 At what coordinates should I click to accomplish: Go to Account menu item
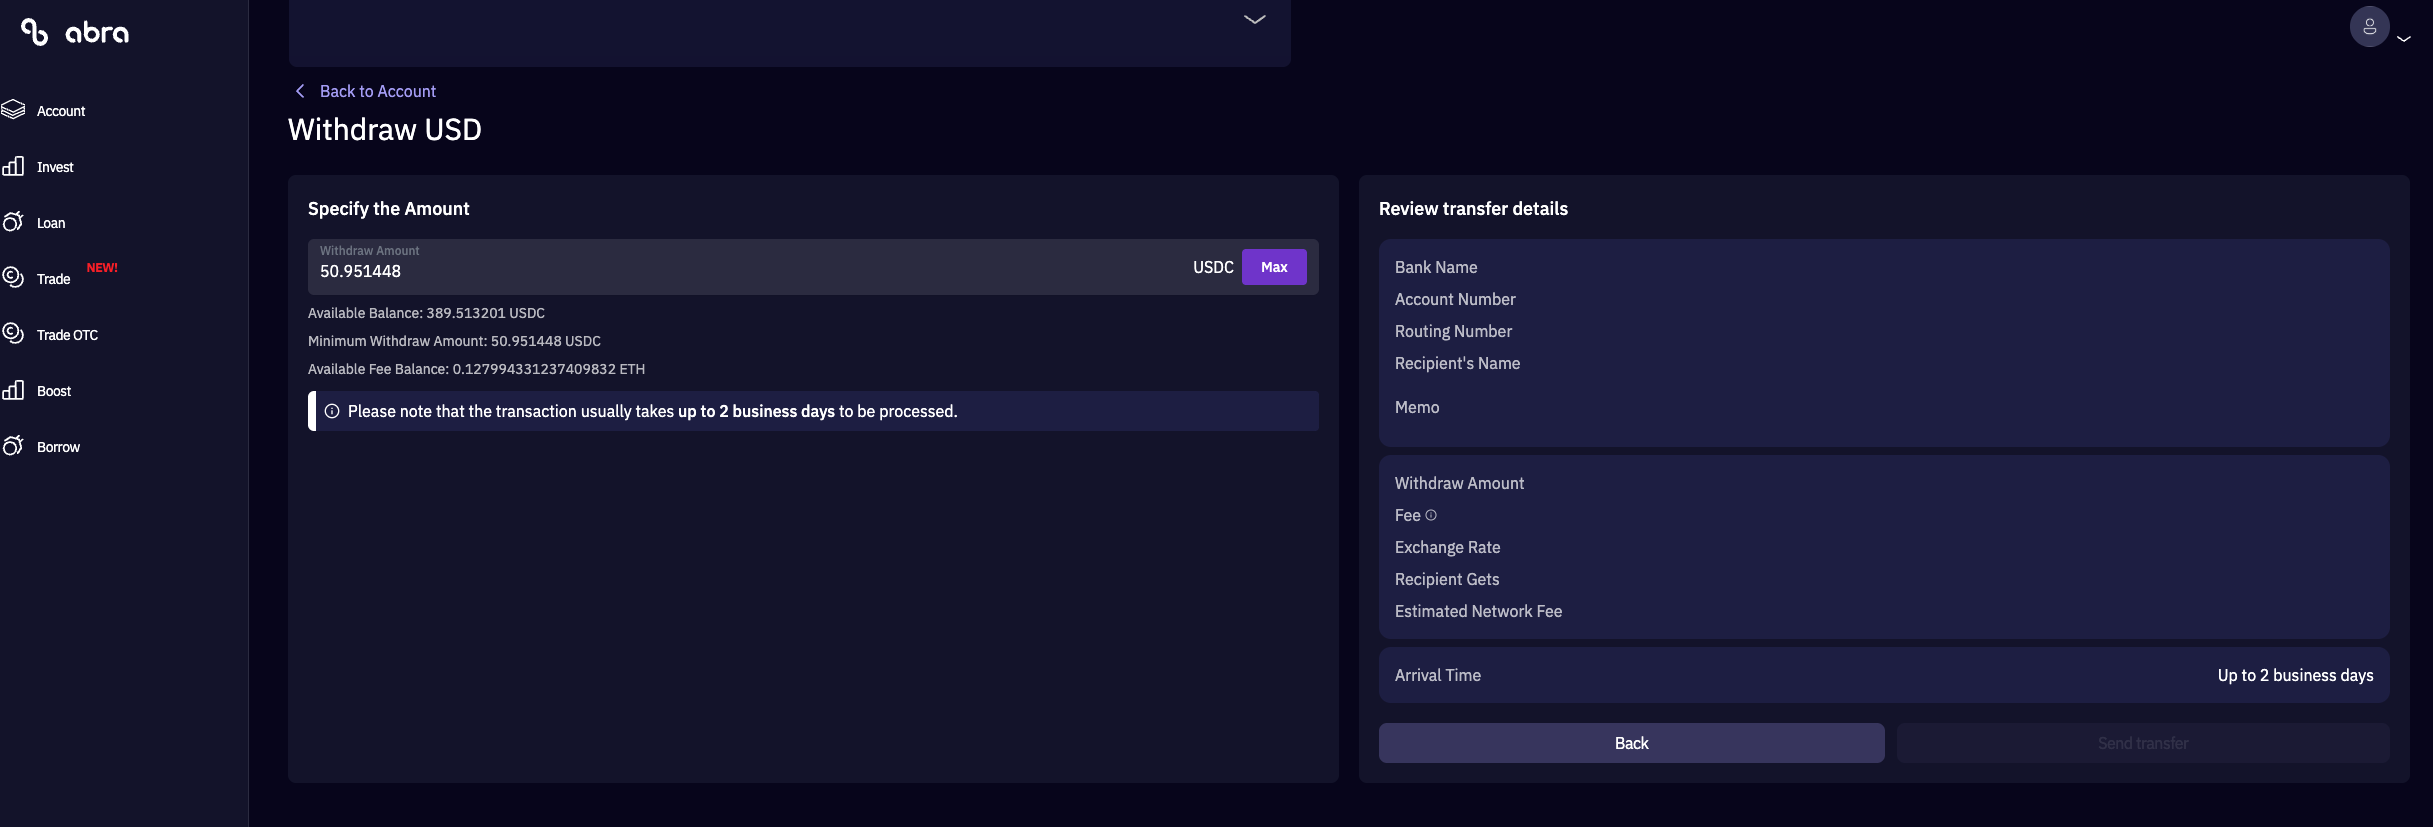[61, 111]
